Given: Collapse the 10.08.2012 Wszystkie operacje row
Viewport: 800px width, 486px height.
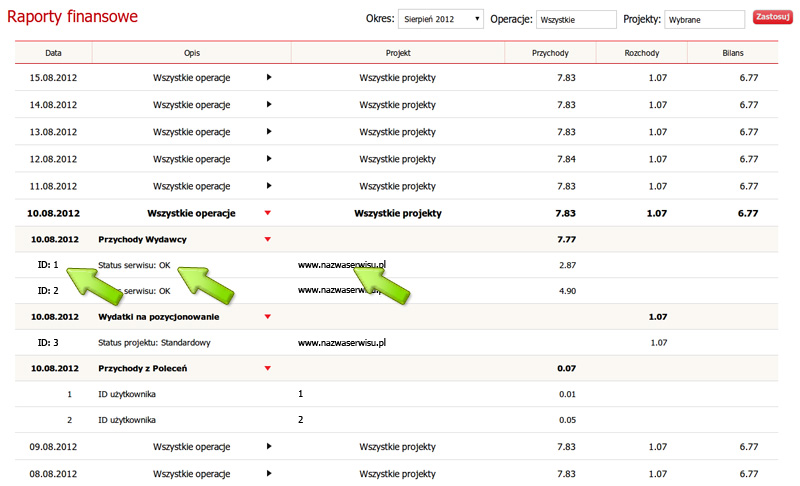Looking at the screenshot, I should [x=267, y=213].
